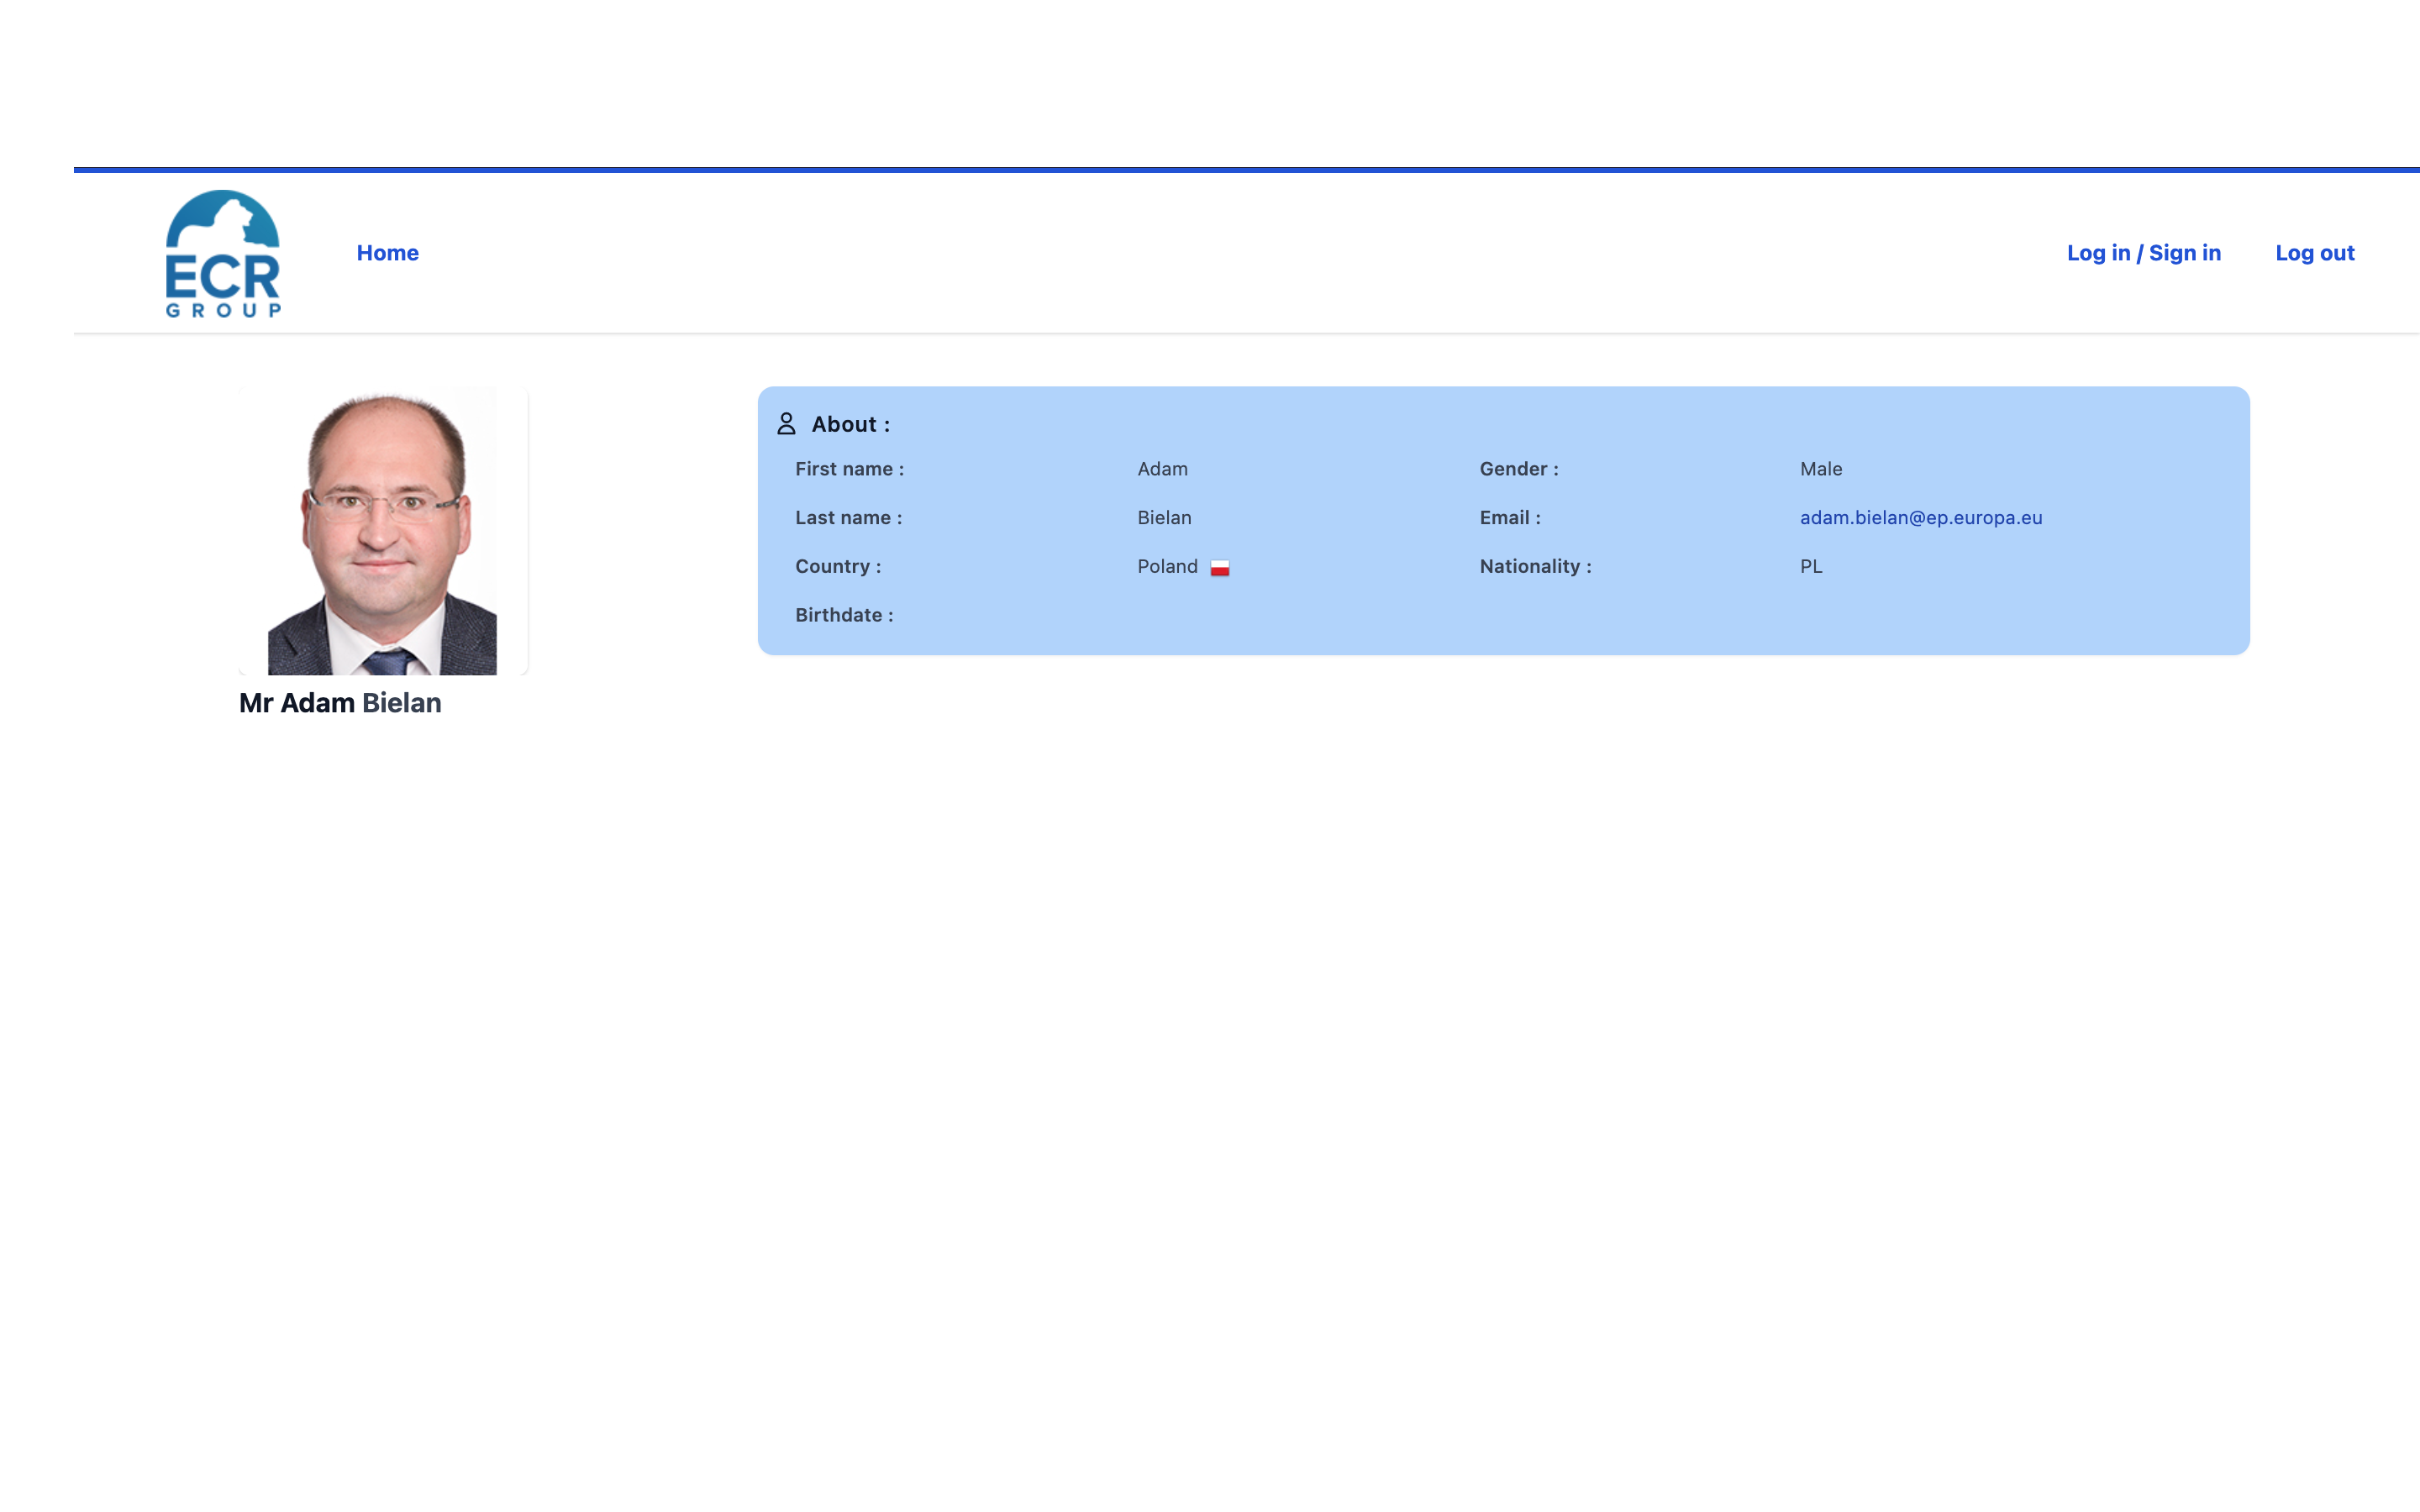Click the Birthdate label
This screenshot has height=1512, width=2420.
[844, 615]
